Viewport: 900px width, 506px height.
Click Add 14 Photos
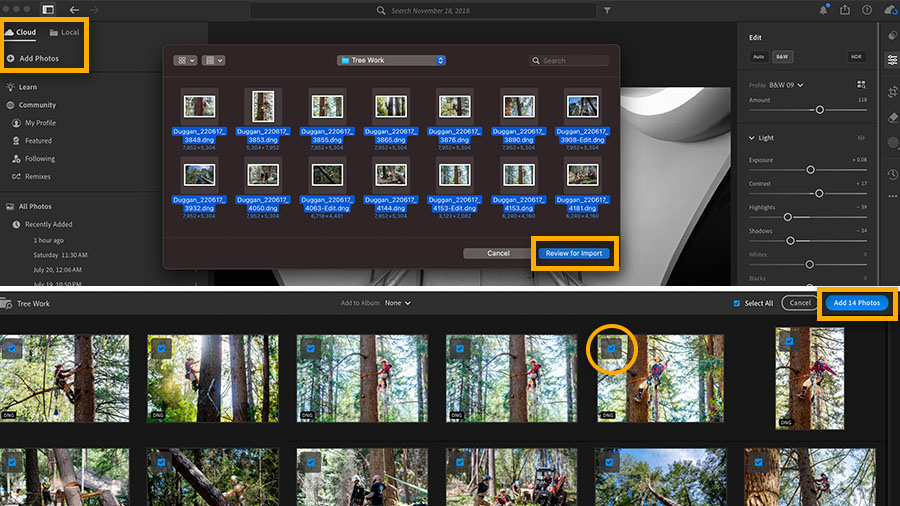click(x=856, y=303)
